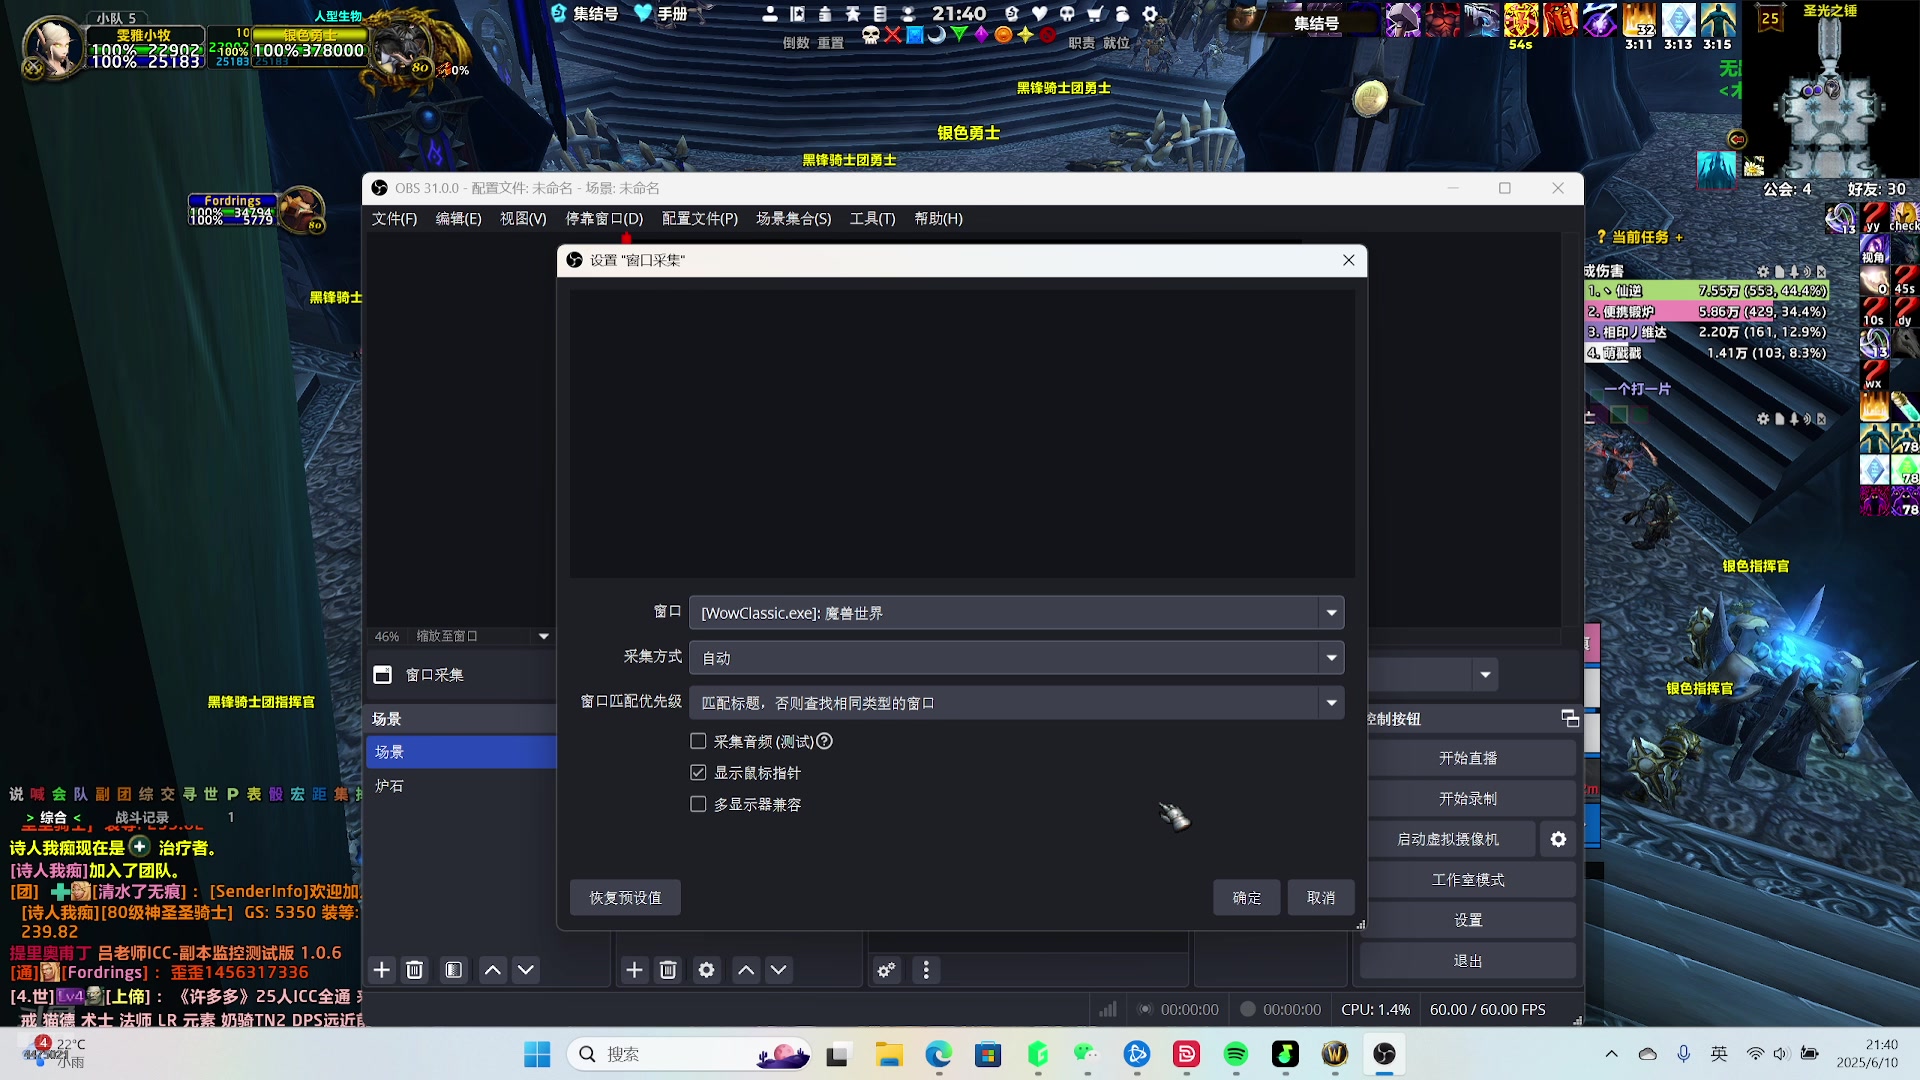This screenshot has height=1080, width=1920.
Task: Select the 炉石 scene in scenes list
Action: (x=461, y=786)
